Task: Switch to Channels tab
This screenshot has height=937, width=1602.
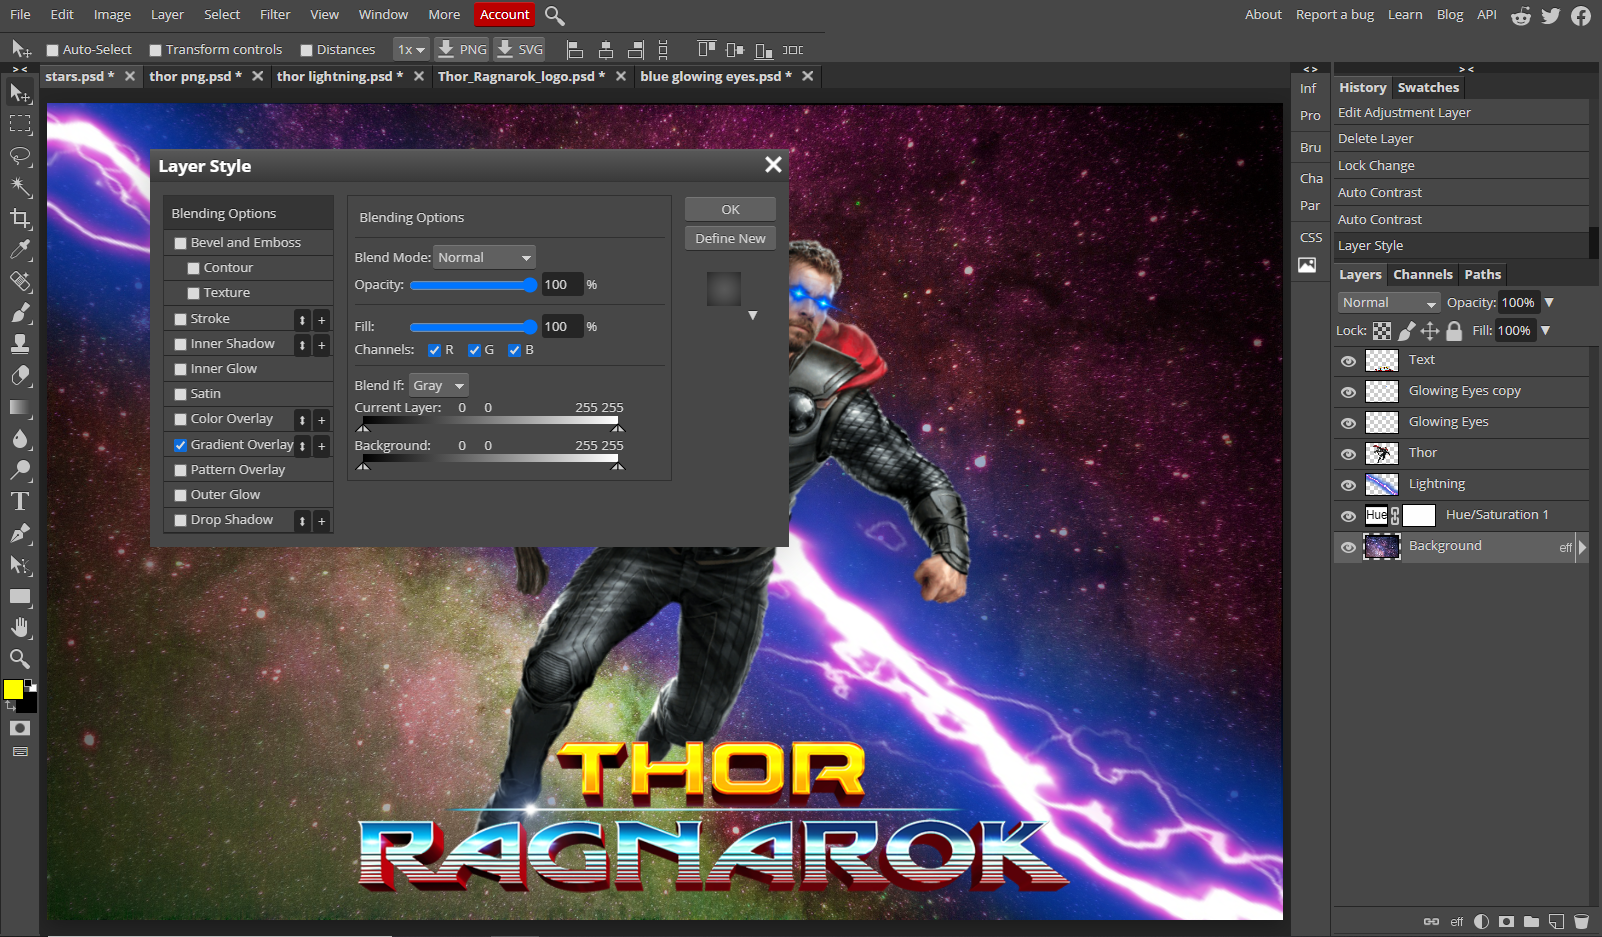Action: coord(1422,275)
